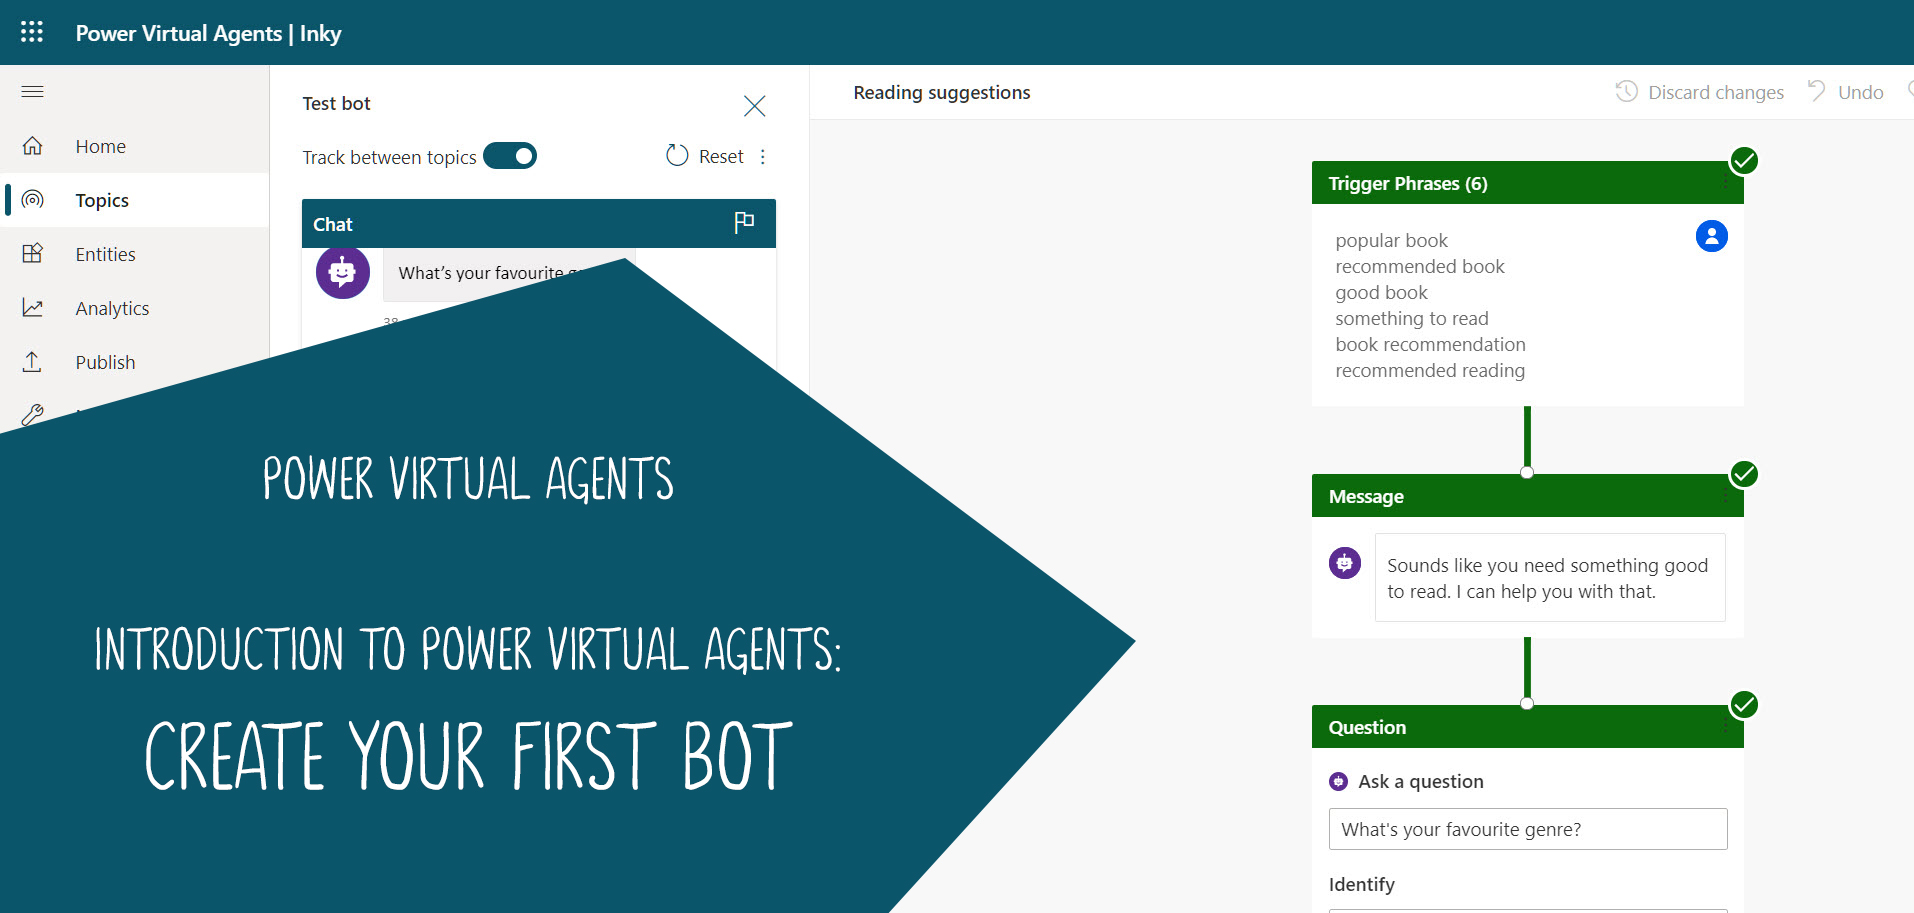Click Discard changes button
Image resolution: width=1914 pixels, height=913 pixels.
1699,92
